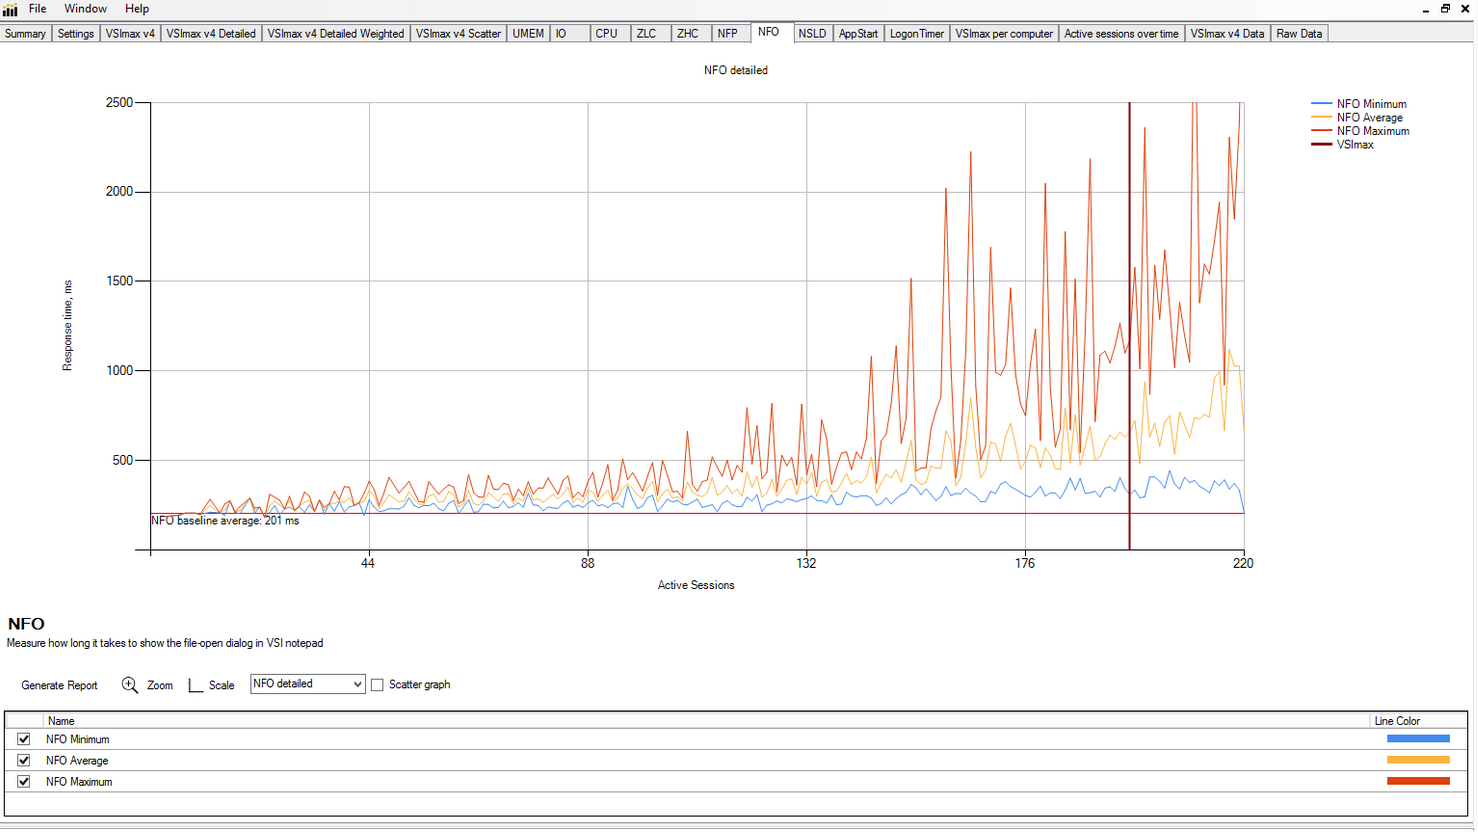Viewport: 1478px width, 832px height.
Task: Click the NFO Minimum blue color swatch
Action: click(x=1418, y=739)
